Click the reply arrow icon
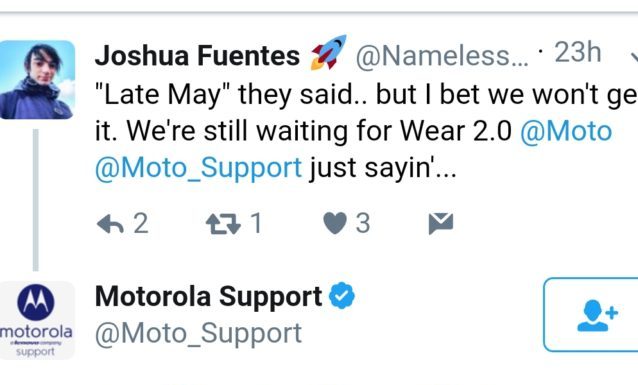The height and width of the screenshot is (385, 638). [110, 224]
